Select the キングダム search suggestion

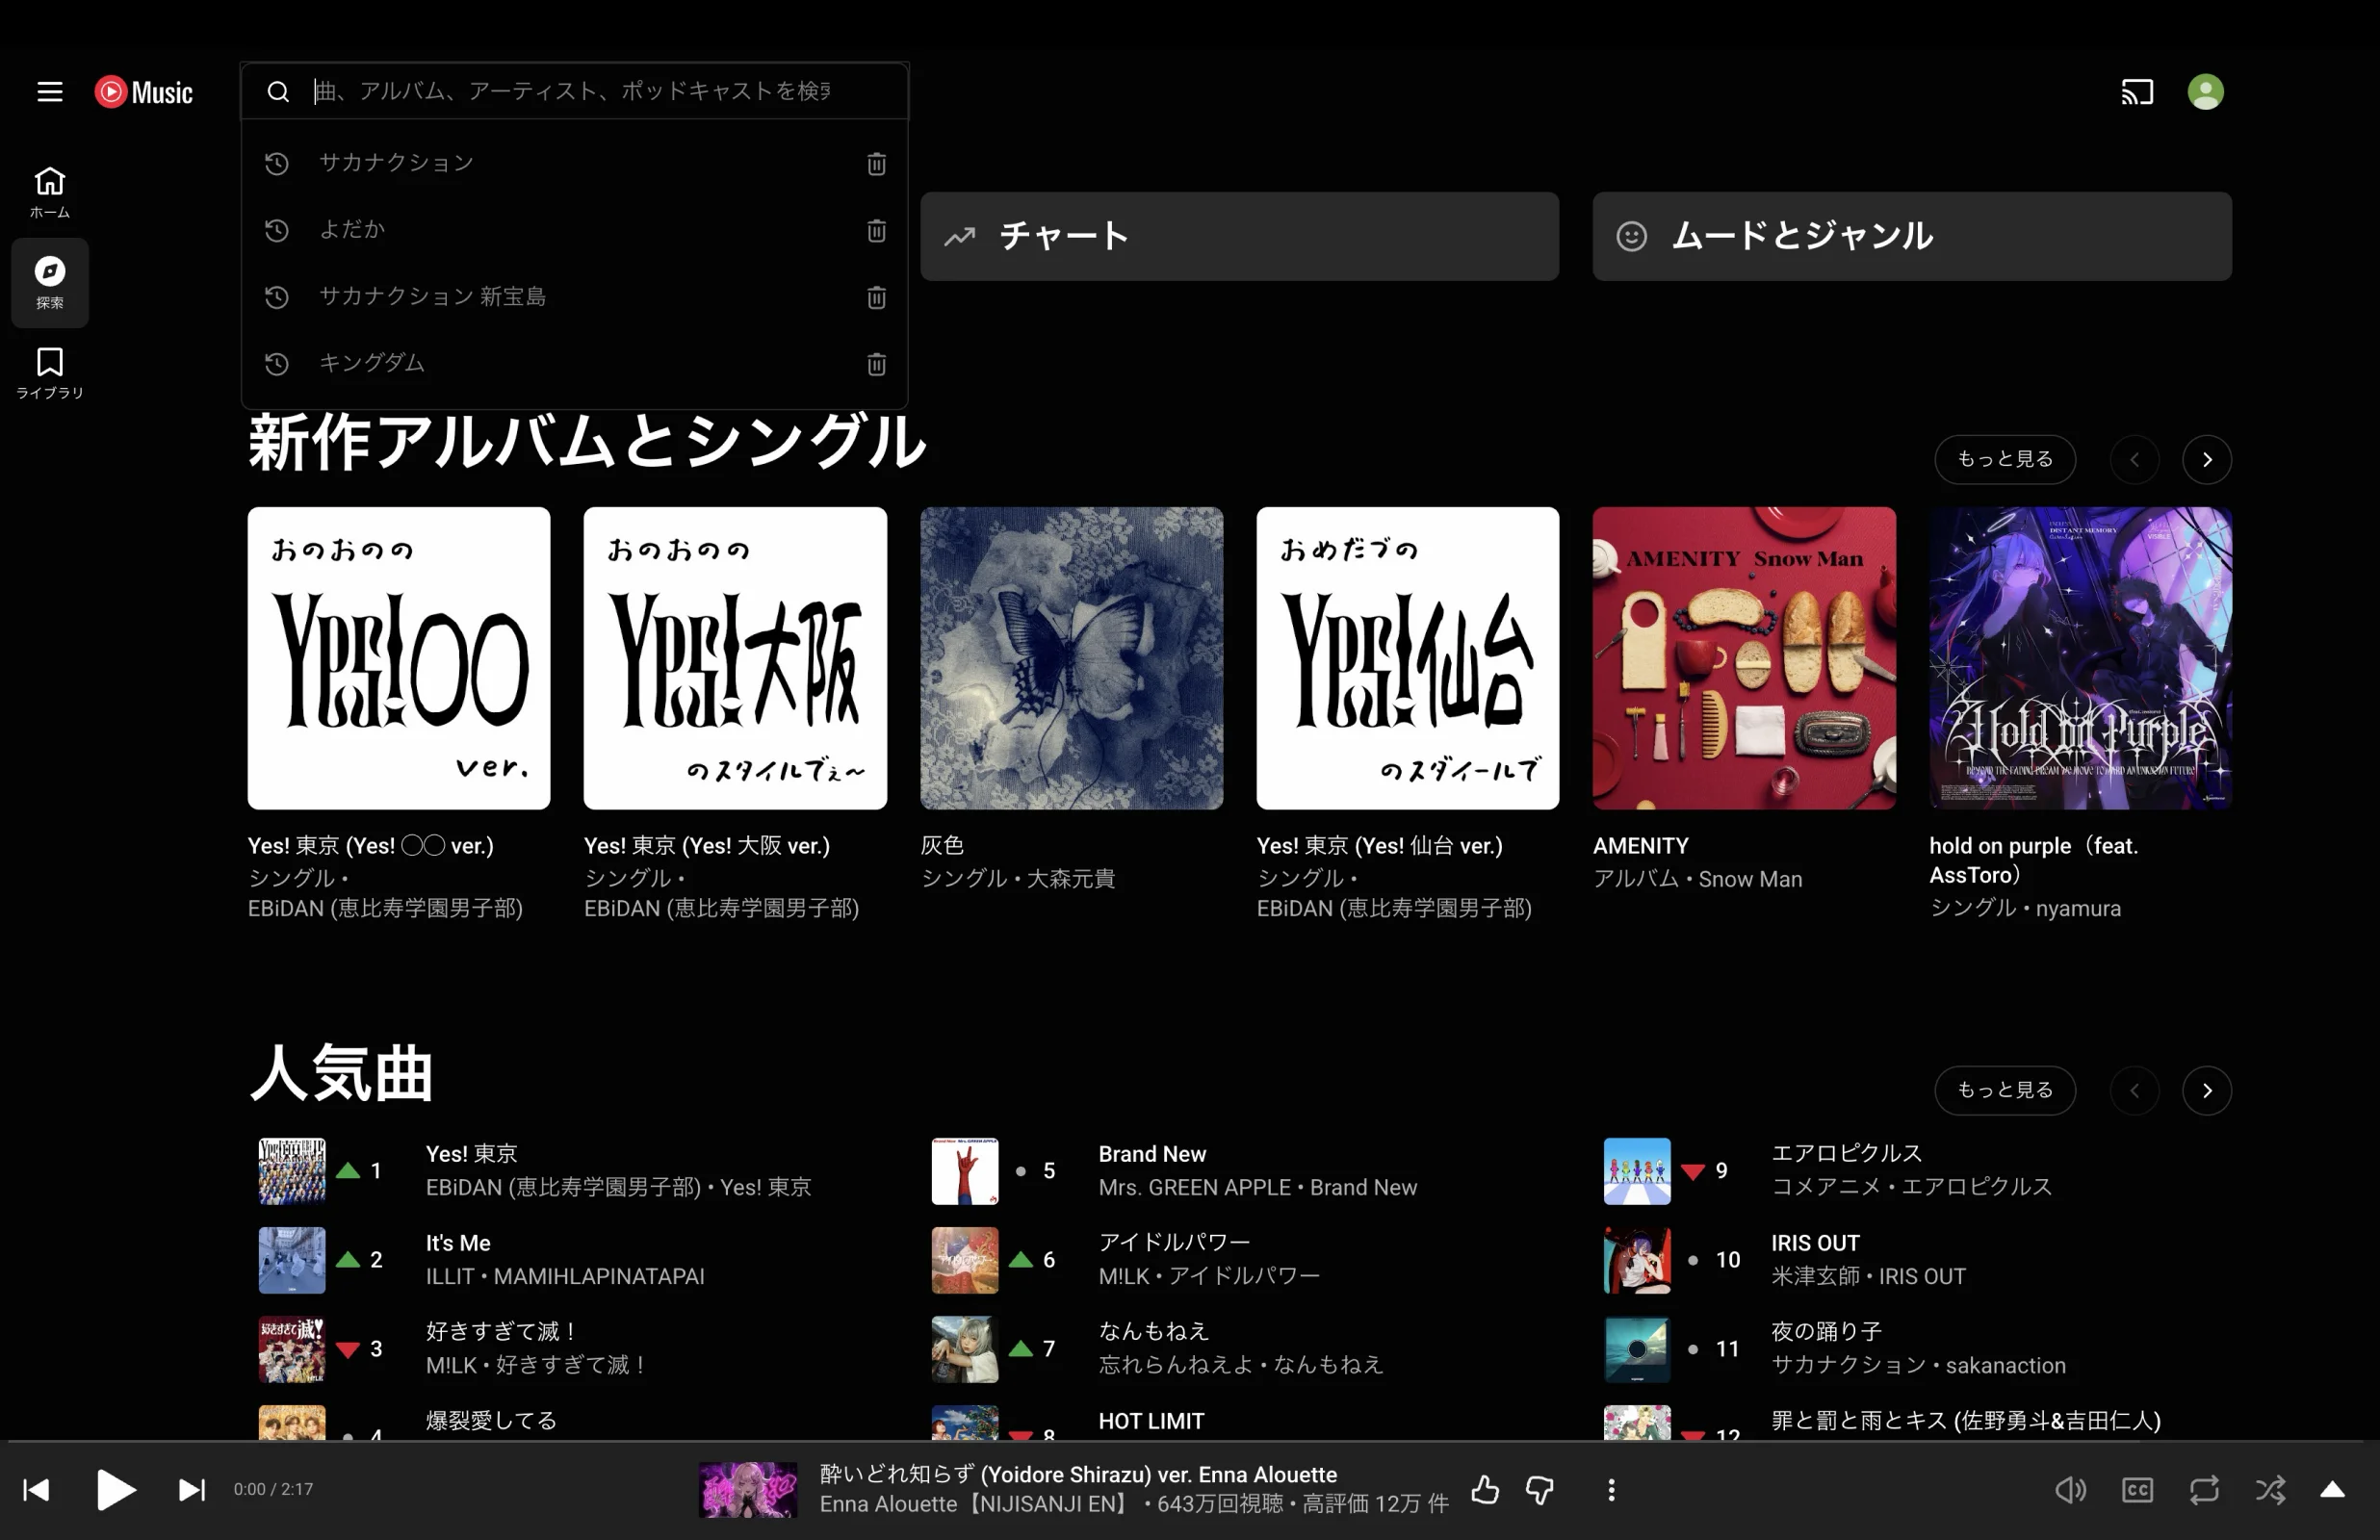[x=574, y=364]
